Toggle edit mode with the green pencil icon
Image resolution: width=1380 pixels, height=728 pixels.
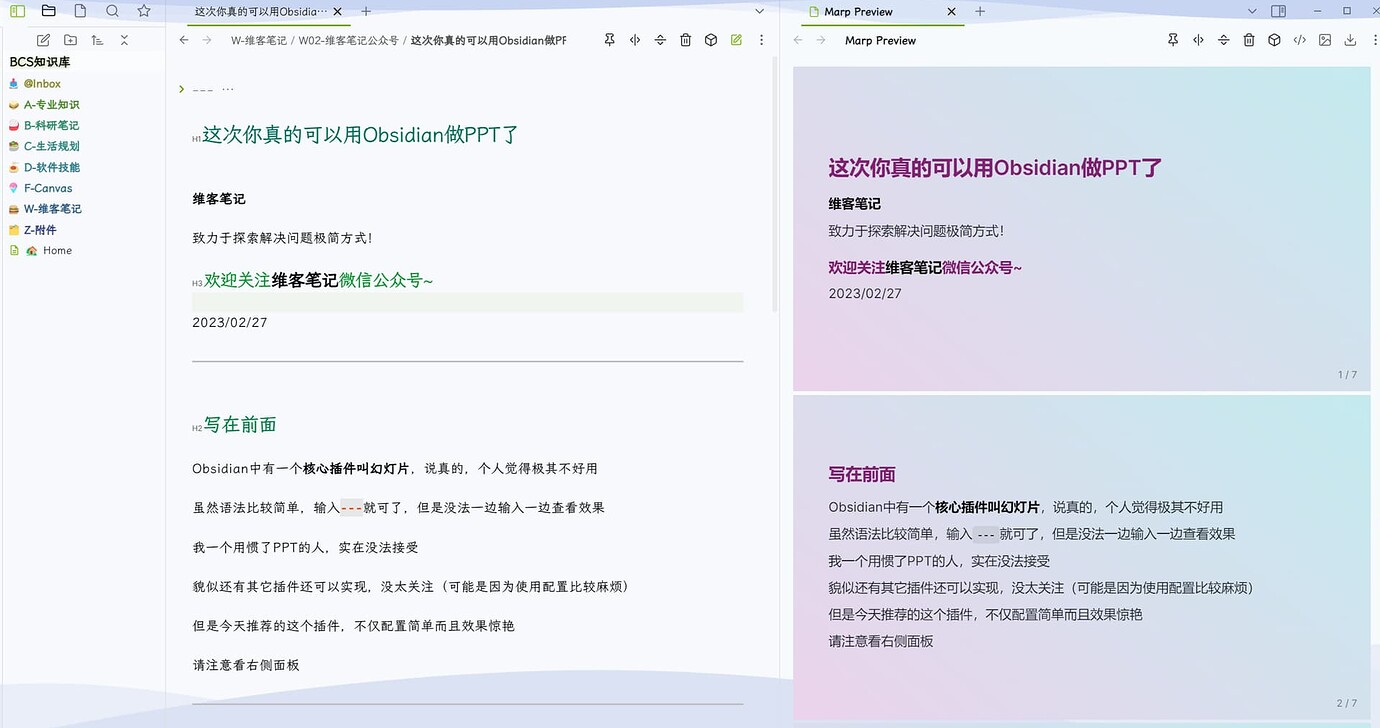tap(736, 40)
